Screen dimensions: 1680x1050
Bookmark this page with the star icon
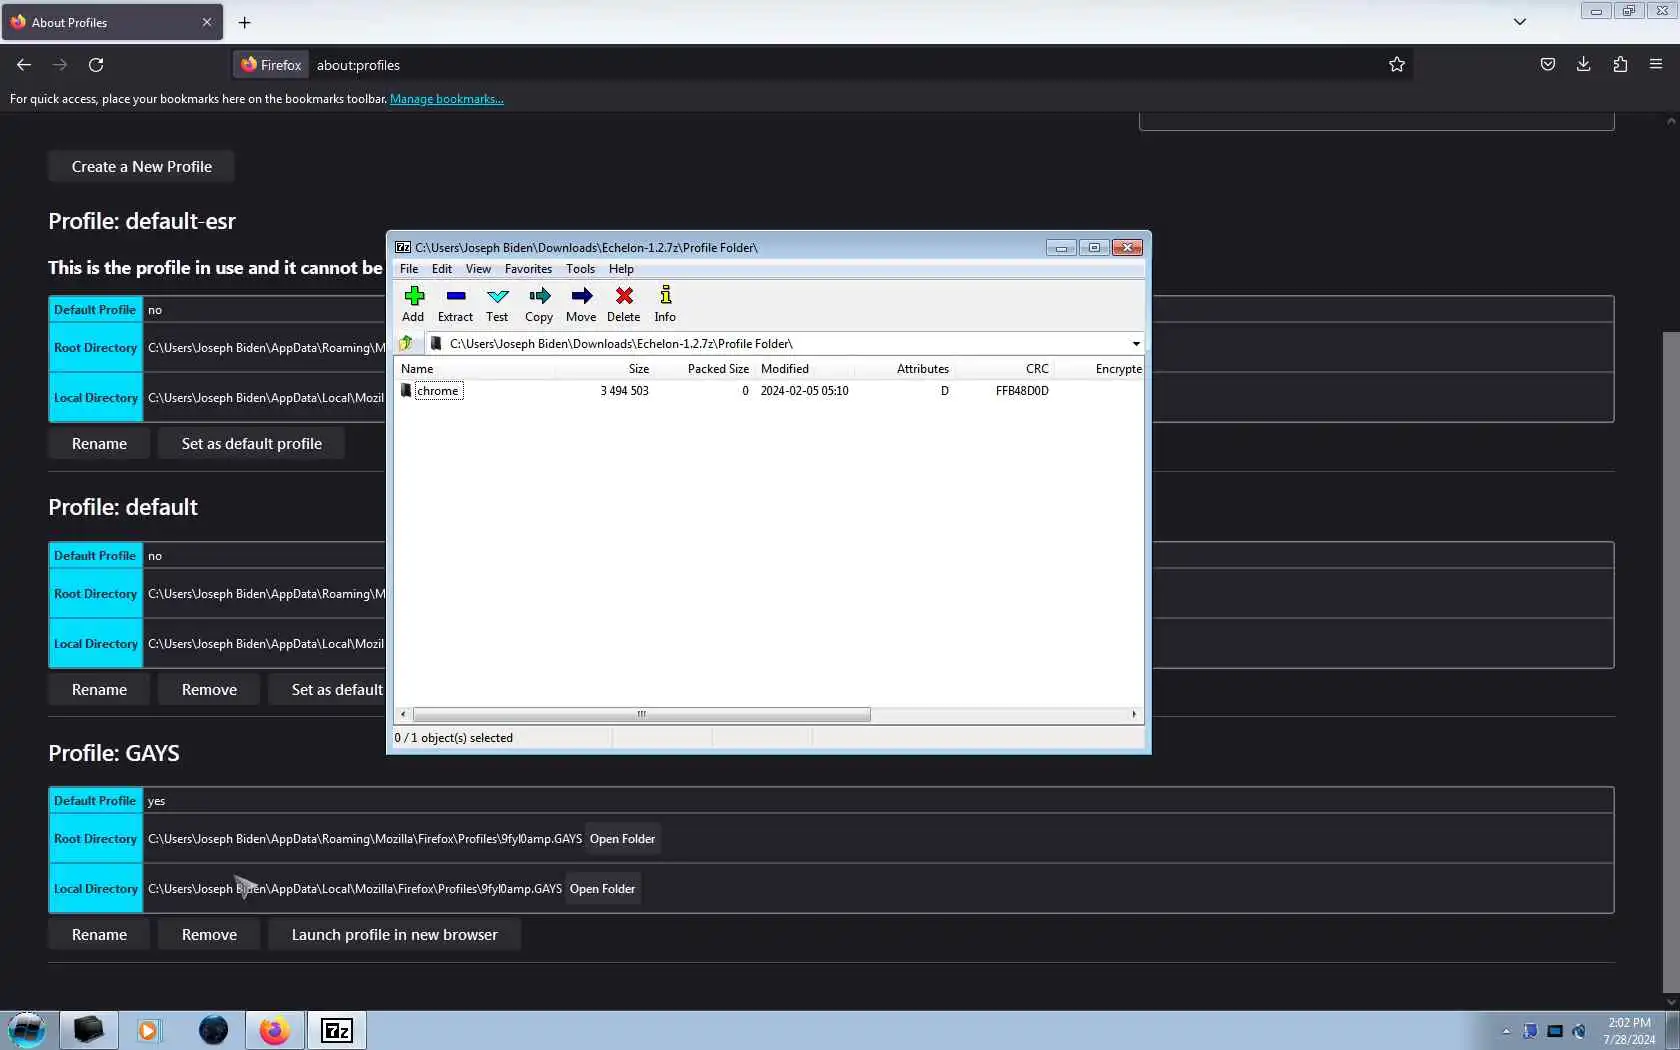[x=1397, y=65]
